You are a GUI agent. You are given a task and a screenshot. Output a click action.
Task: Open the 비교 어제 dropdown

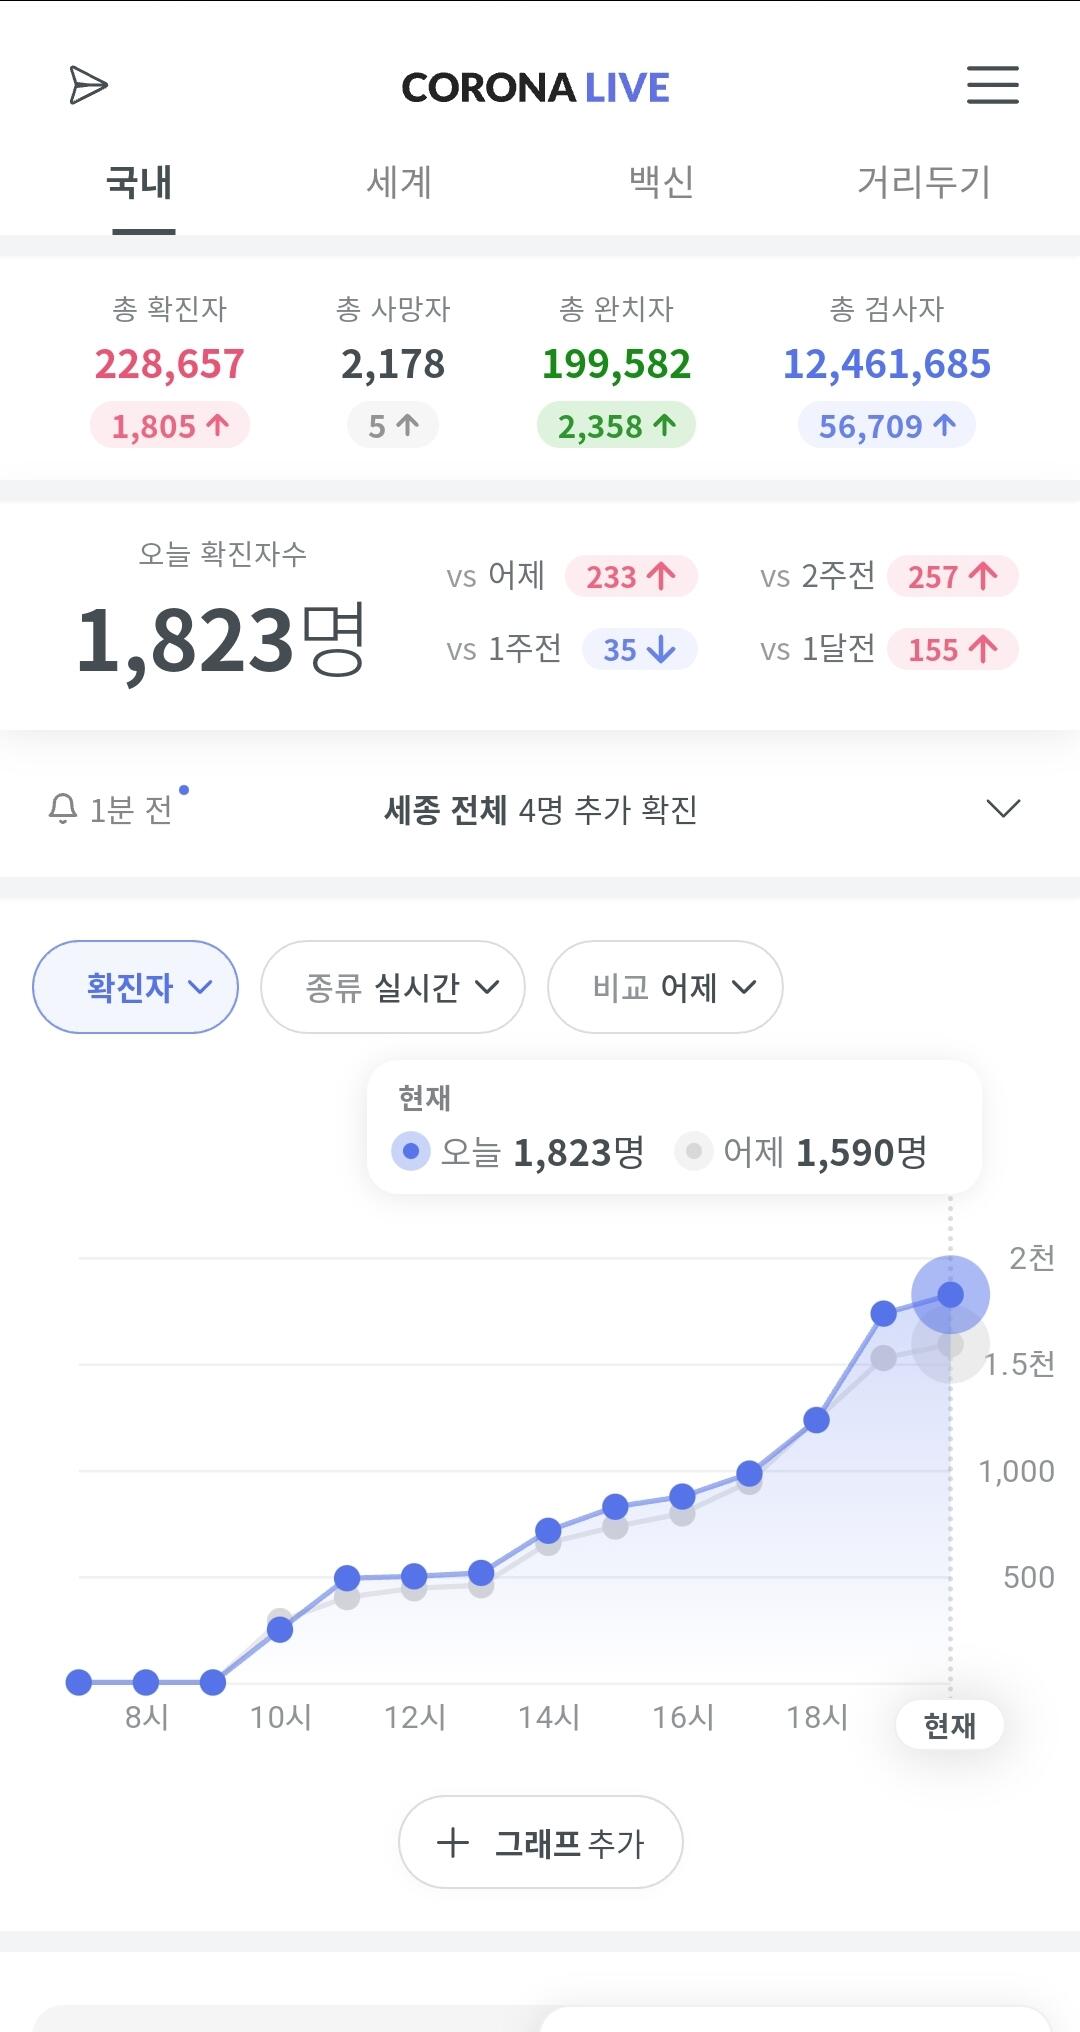[x=665, y=987]
